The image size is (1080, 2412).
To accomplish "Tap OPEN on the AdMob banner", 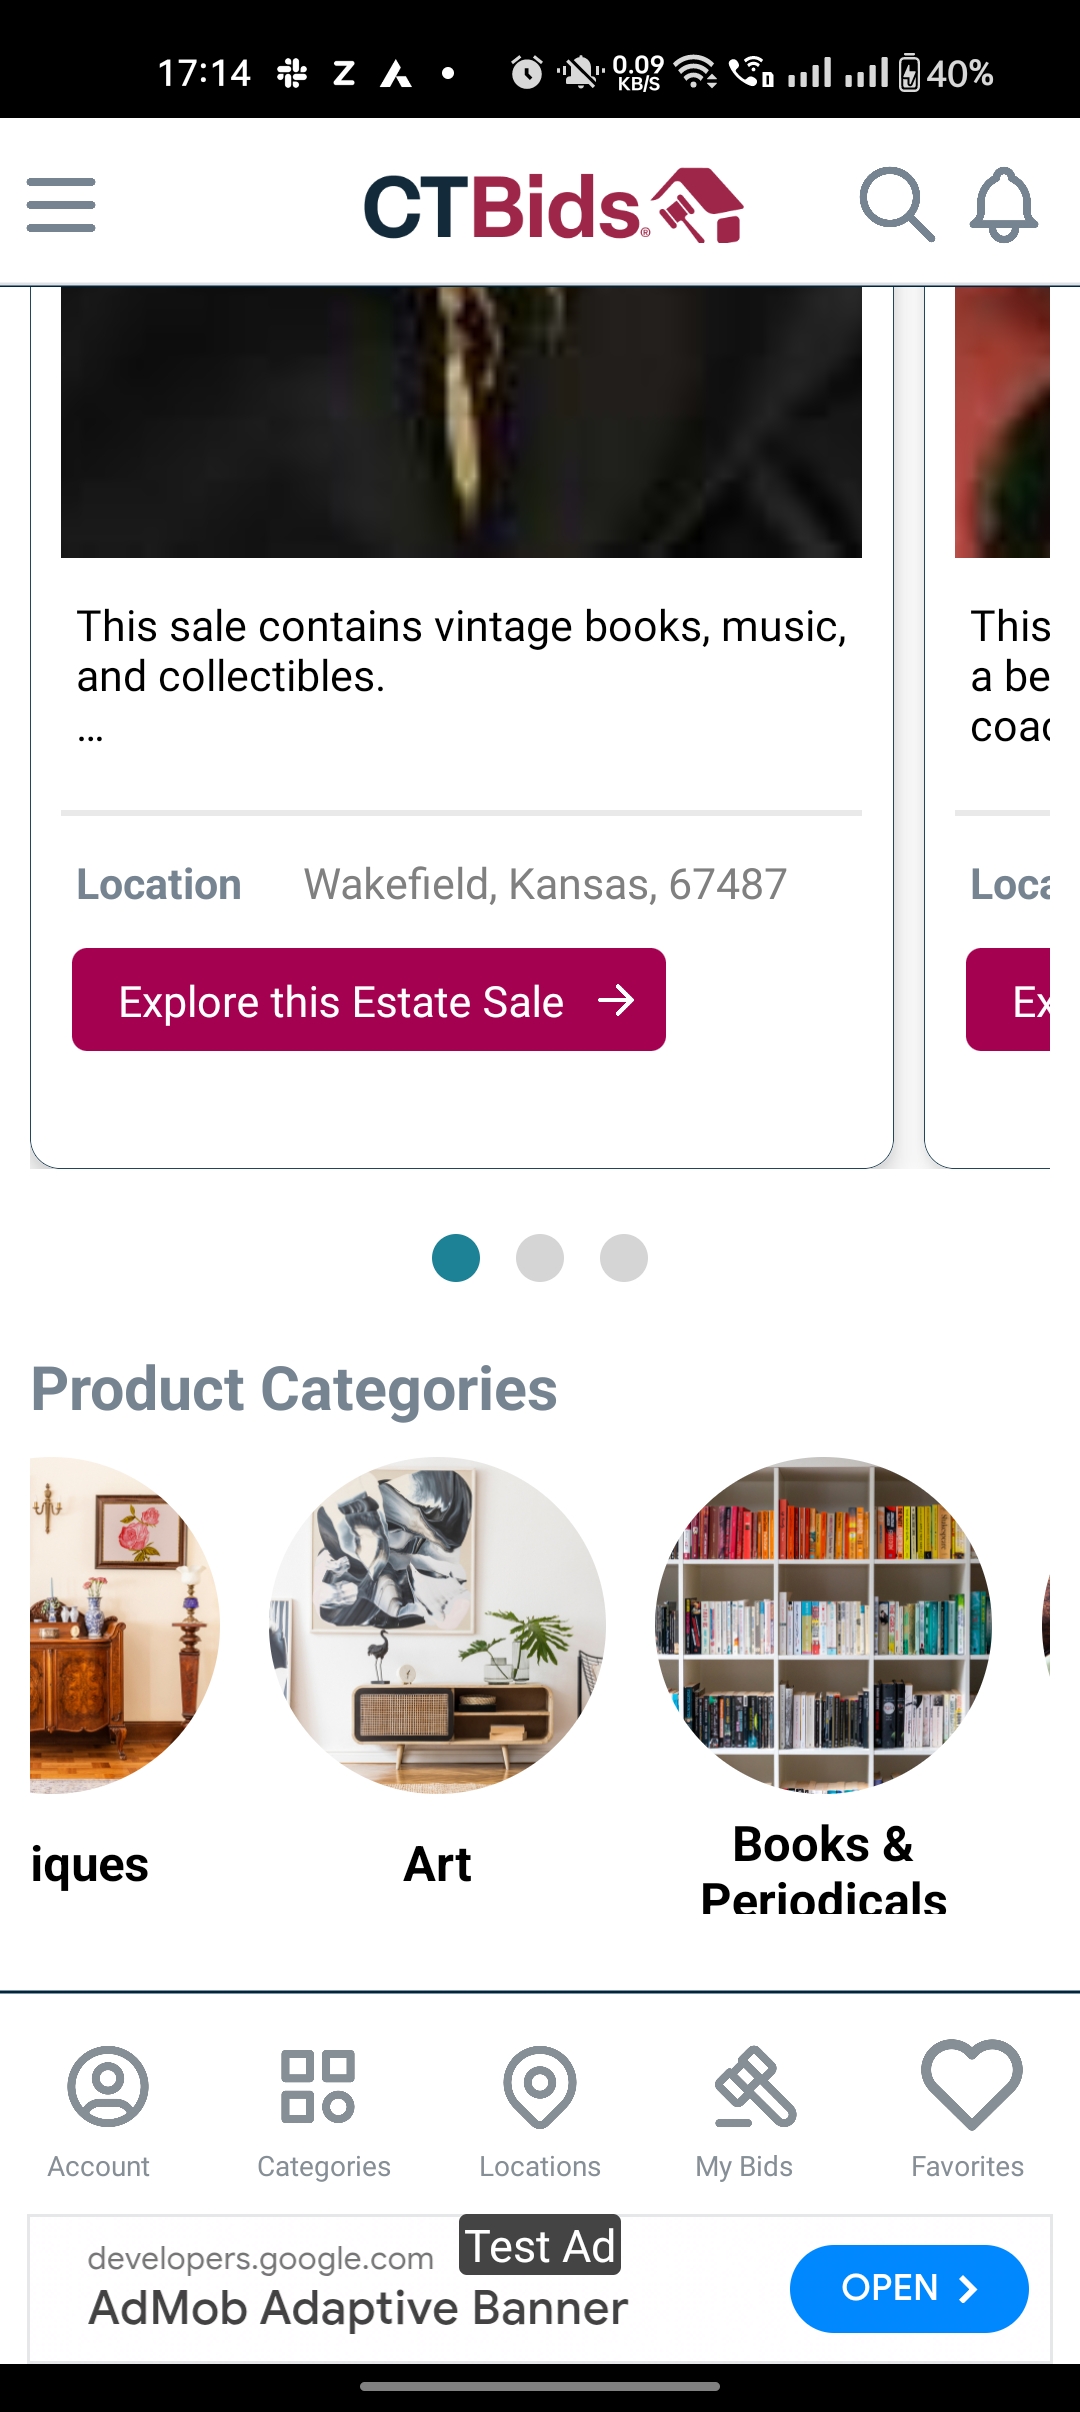I will pyautogui.click(x=908, y=2288).
